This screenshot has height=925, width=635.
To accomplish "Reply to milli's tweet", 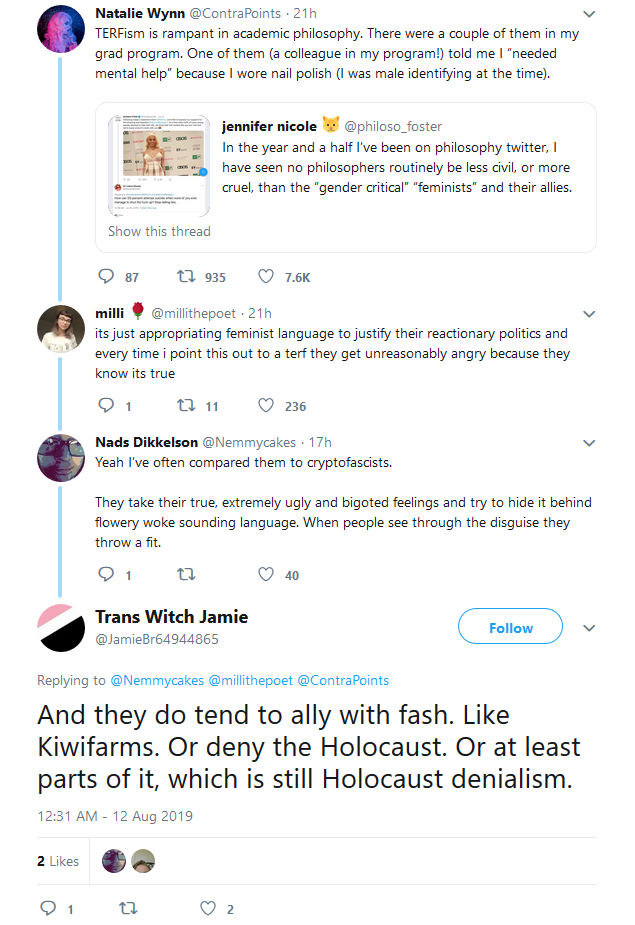I will coord(106,405).
